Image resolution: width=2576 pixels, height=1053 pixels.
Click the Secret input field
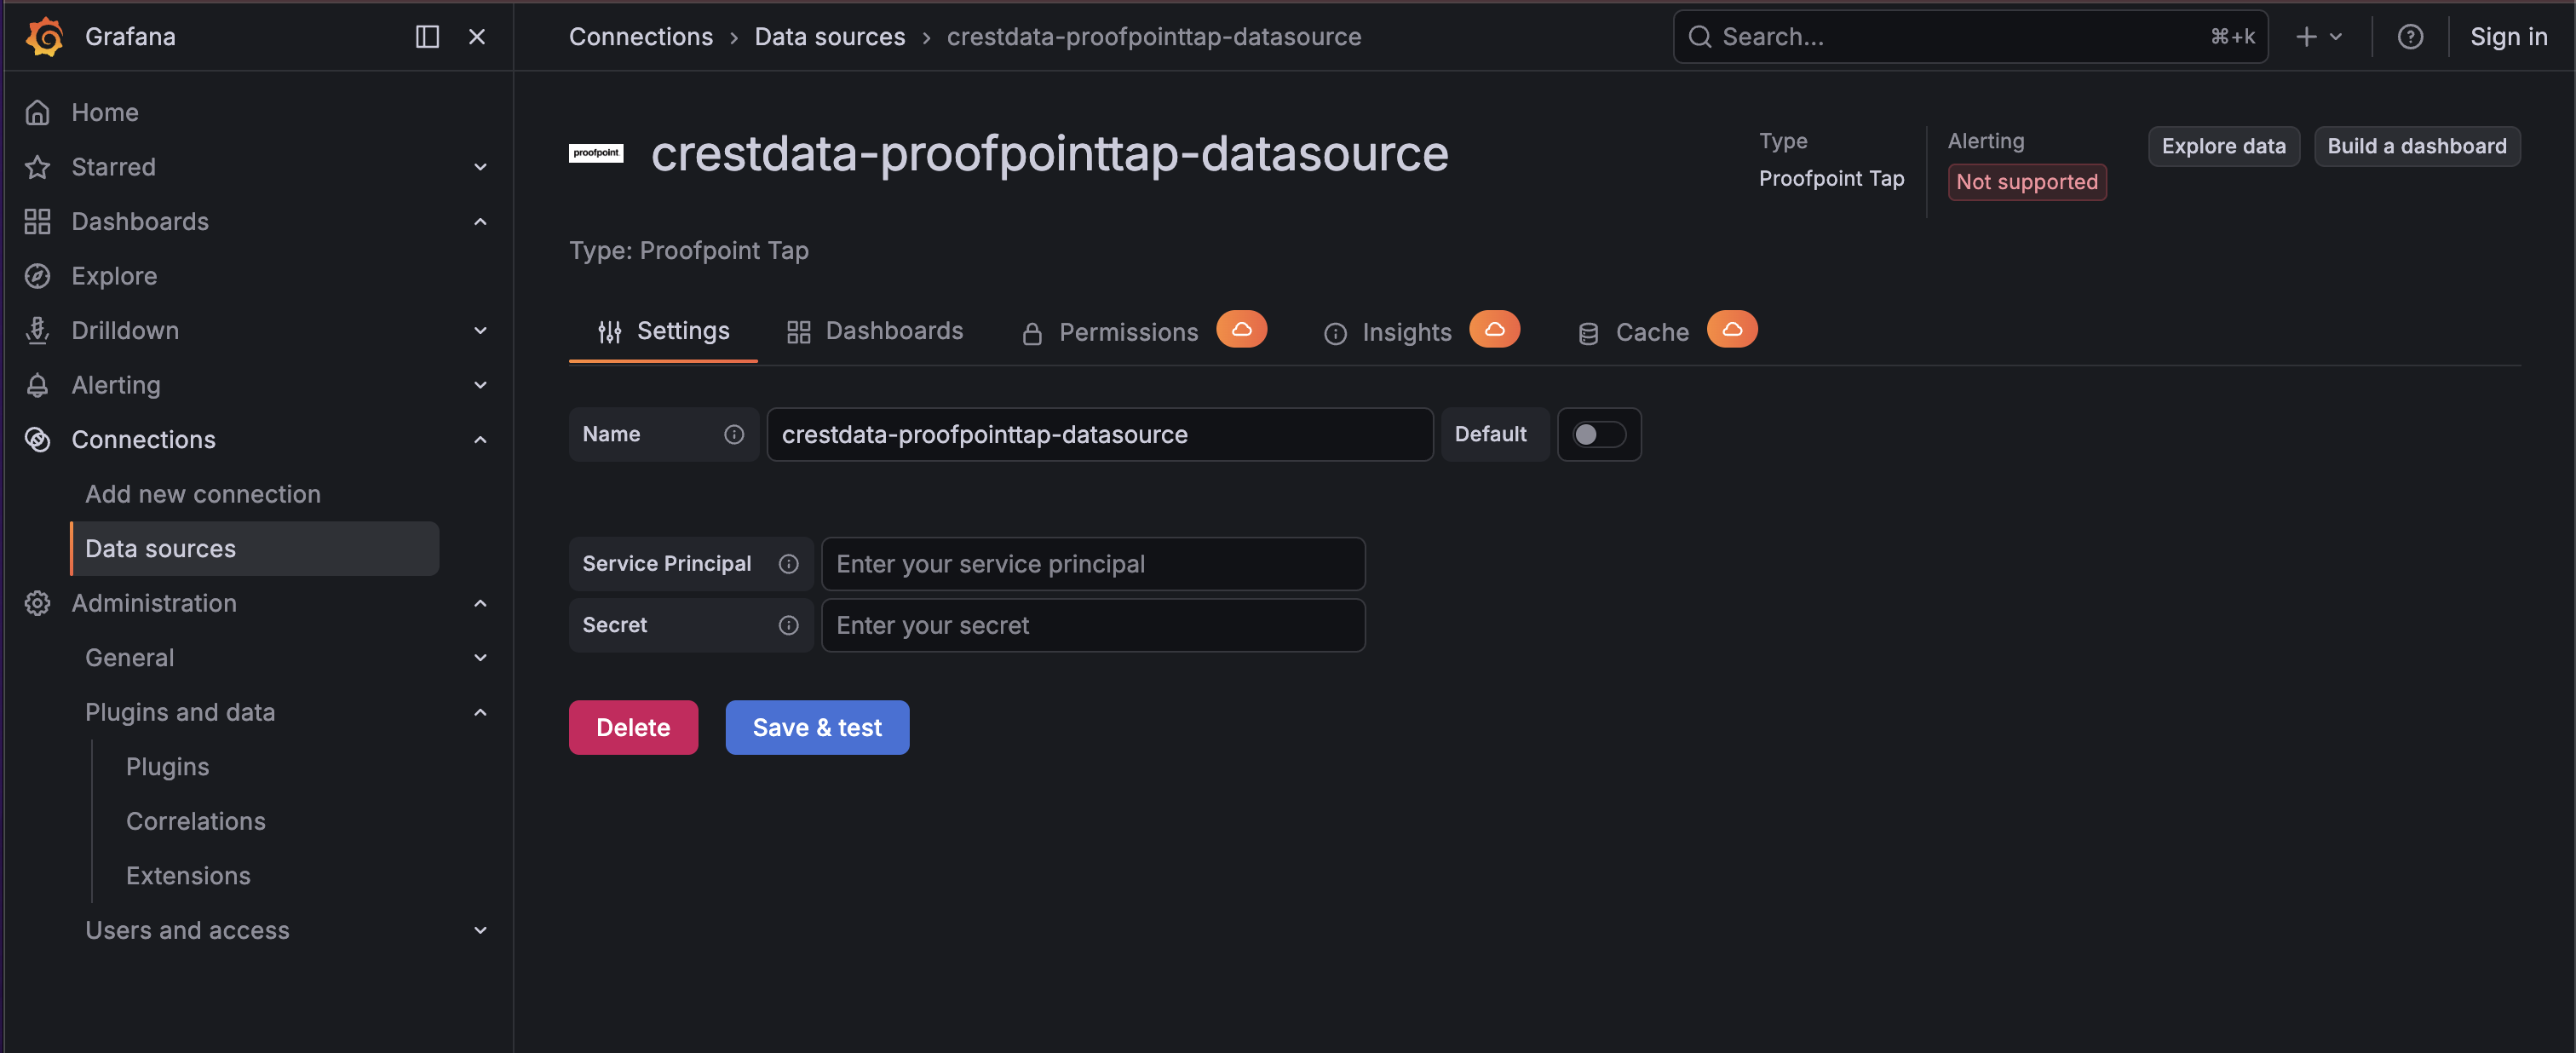pyautogui.click(x=1092, y=625)
